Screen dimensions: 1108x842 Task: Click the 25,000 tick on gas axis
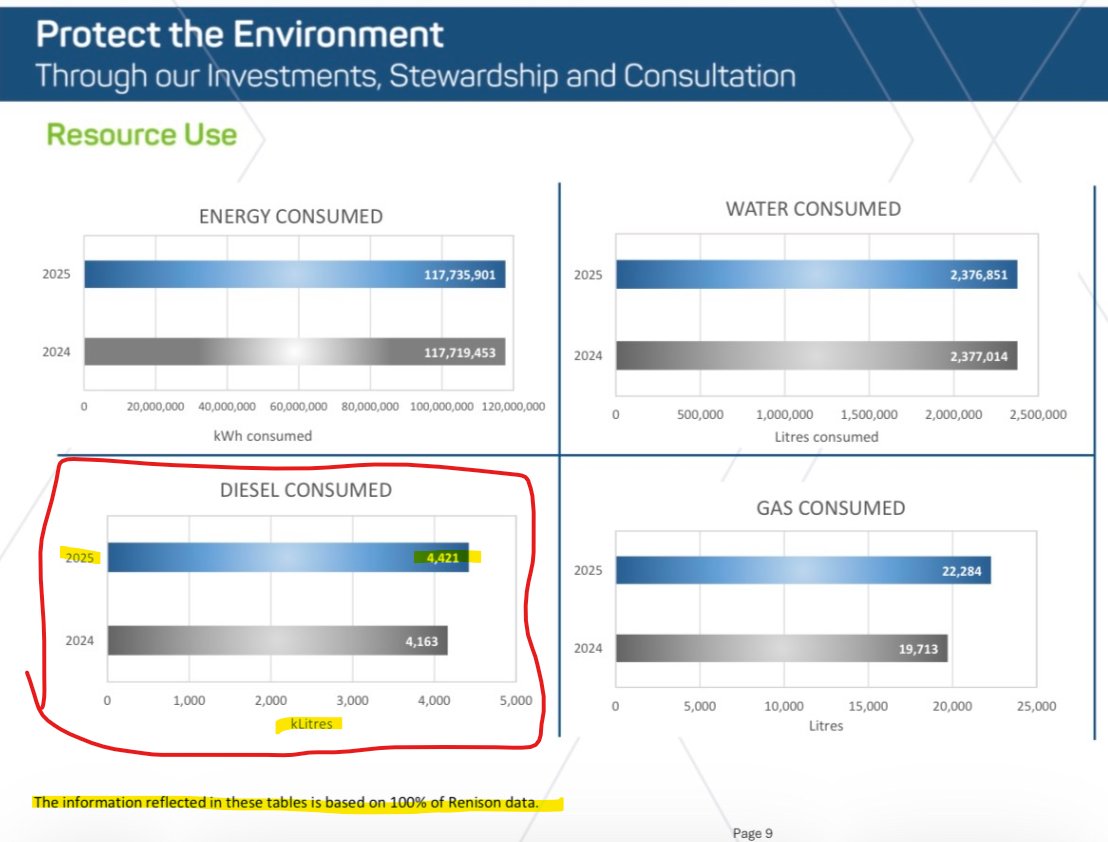pyautogui.click(x=1036, y=706)
